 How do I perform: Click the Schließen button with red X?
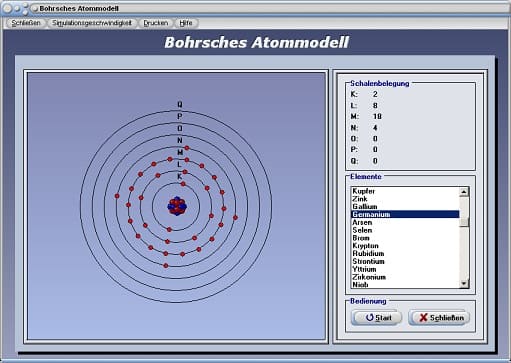click(439, 318)
